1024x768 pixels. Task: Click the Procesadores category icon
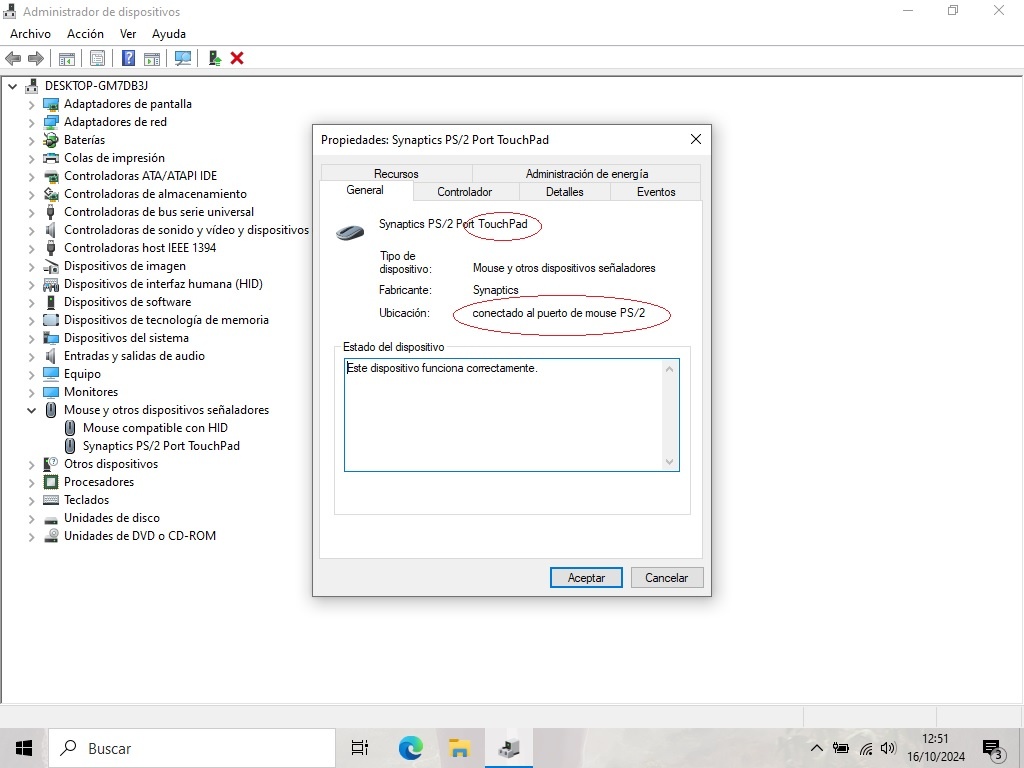tap(51, 482)
